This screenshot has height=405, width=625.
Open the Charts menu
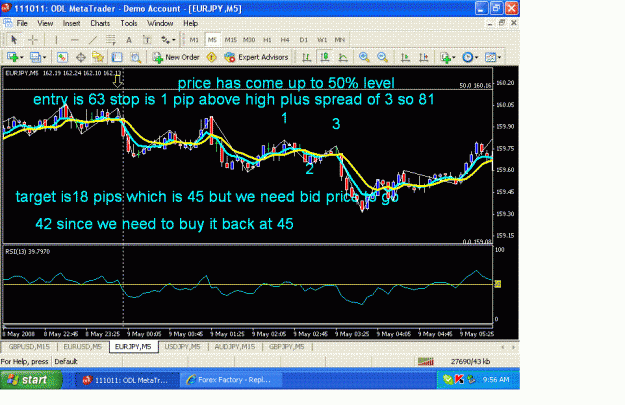click(x=100, y=23)
